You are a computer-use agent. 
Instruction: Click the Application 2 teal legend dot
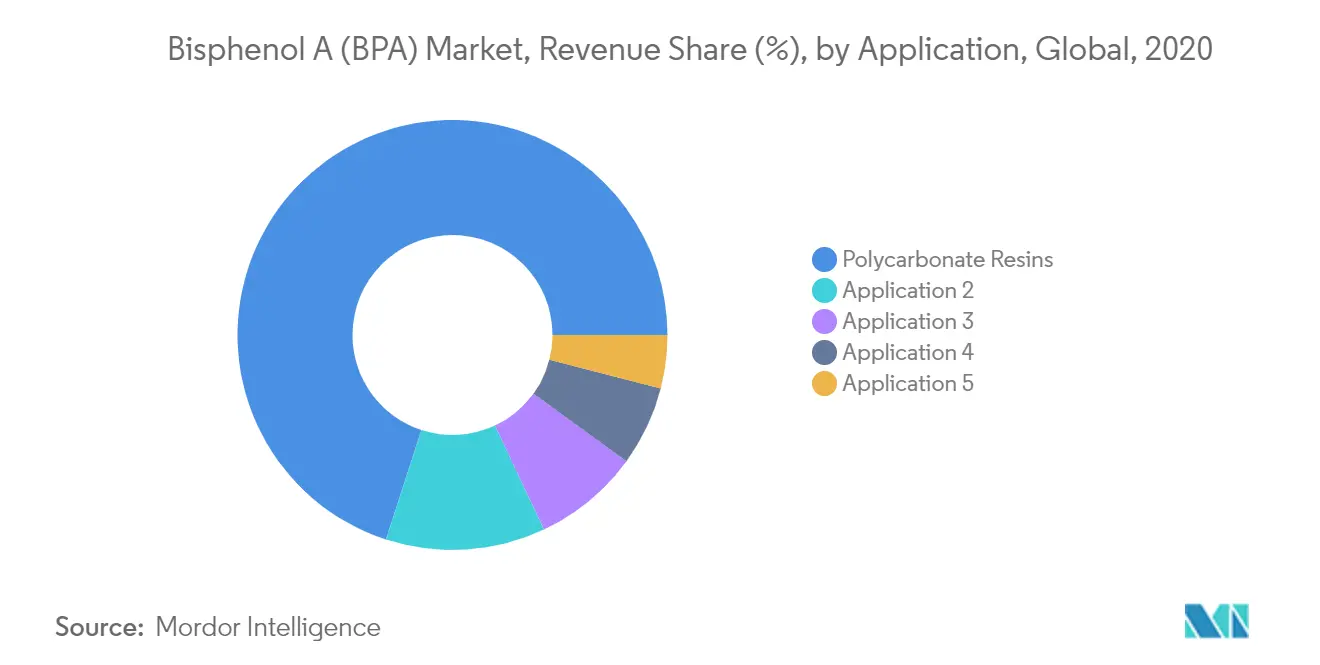click(825, 291)
